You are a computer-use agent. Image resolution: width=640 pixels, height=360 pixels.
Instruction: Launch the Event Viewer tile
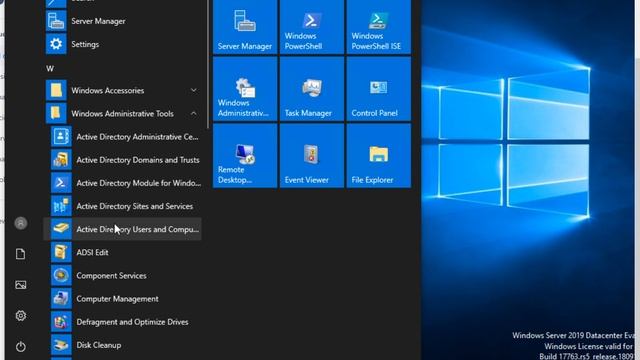pyautogui.click(x=312, y=156)
